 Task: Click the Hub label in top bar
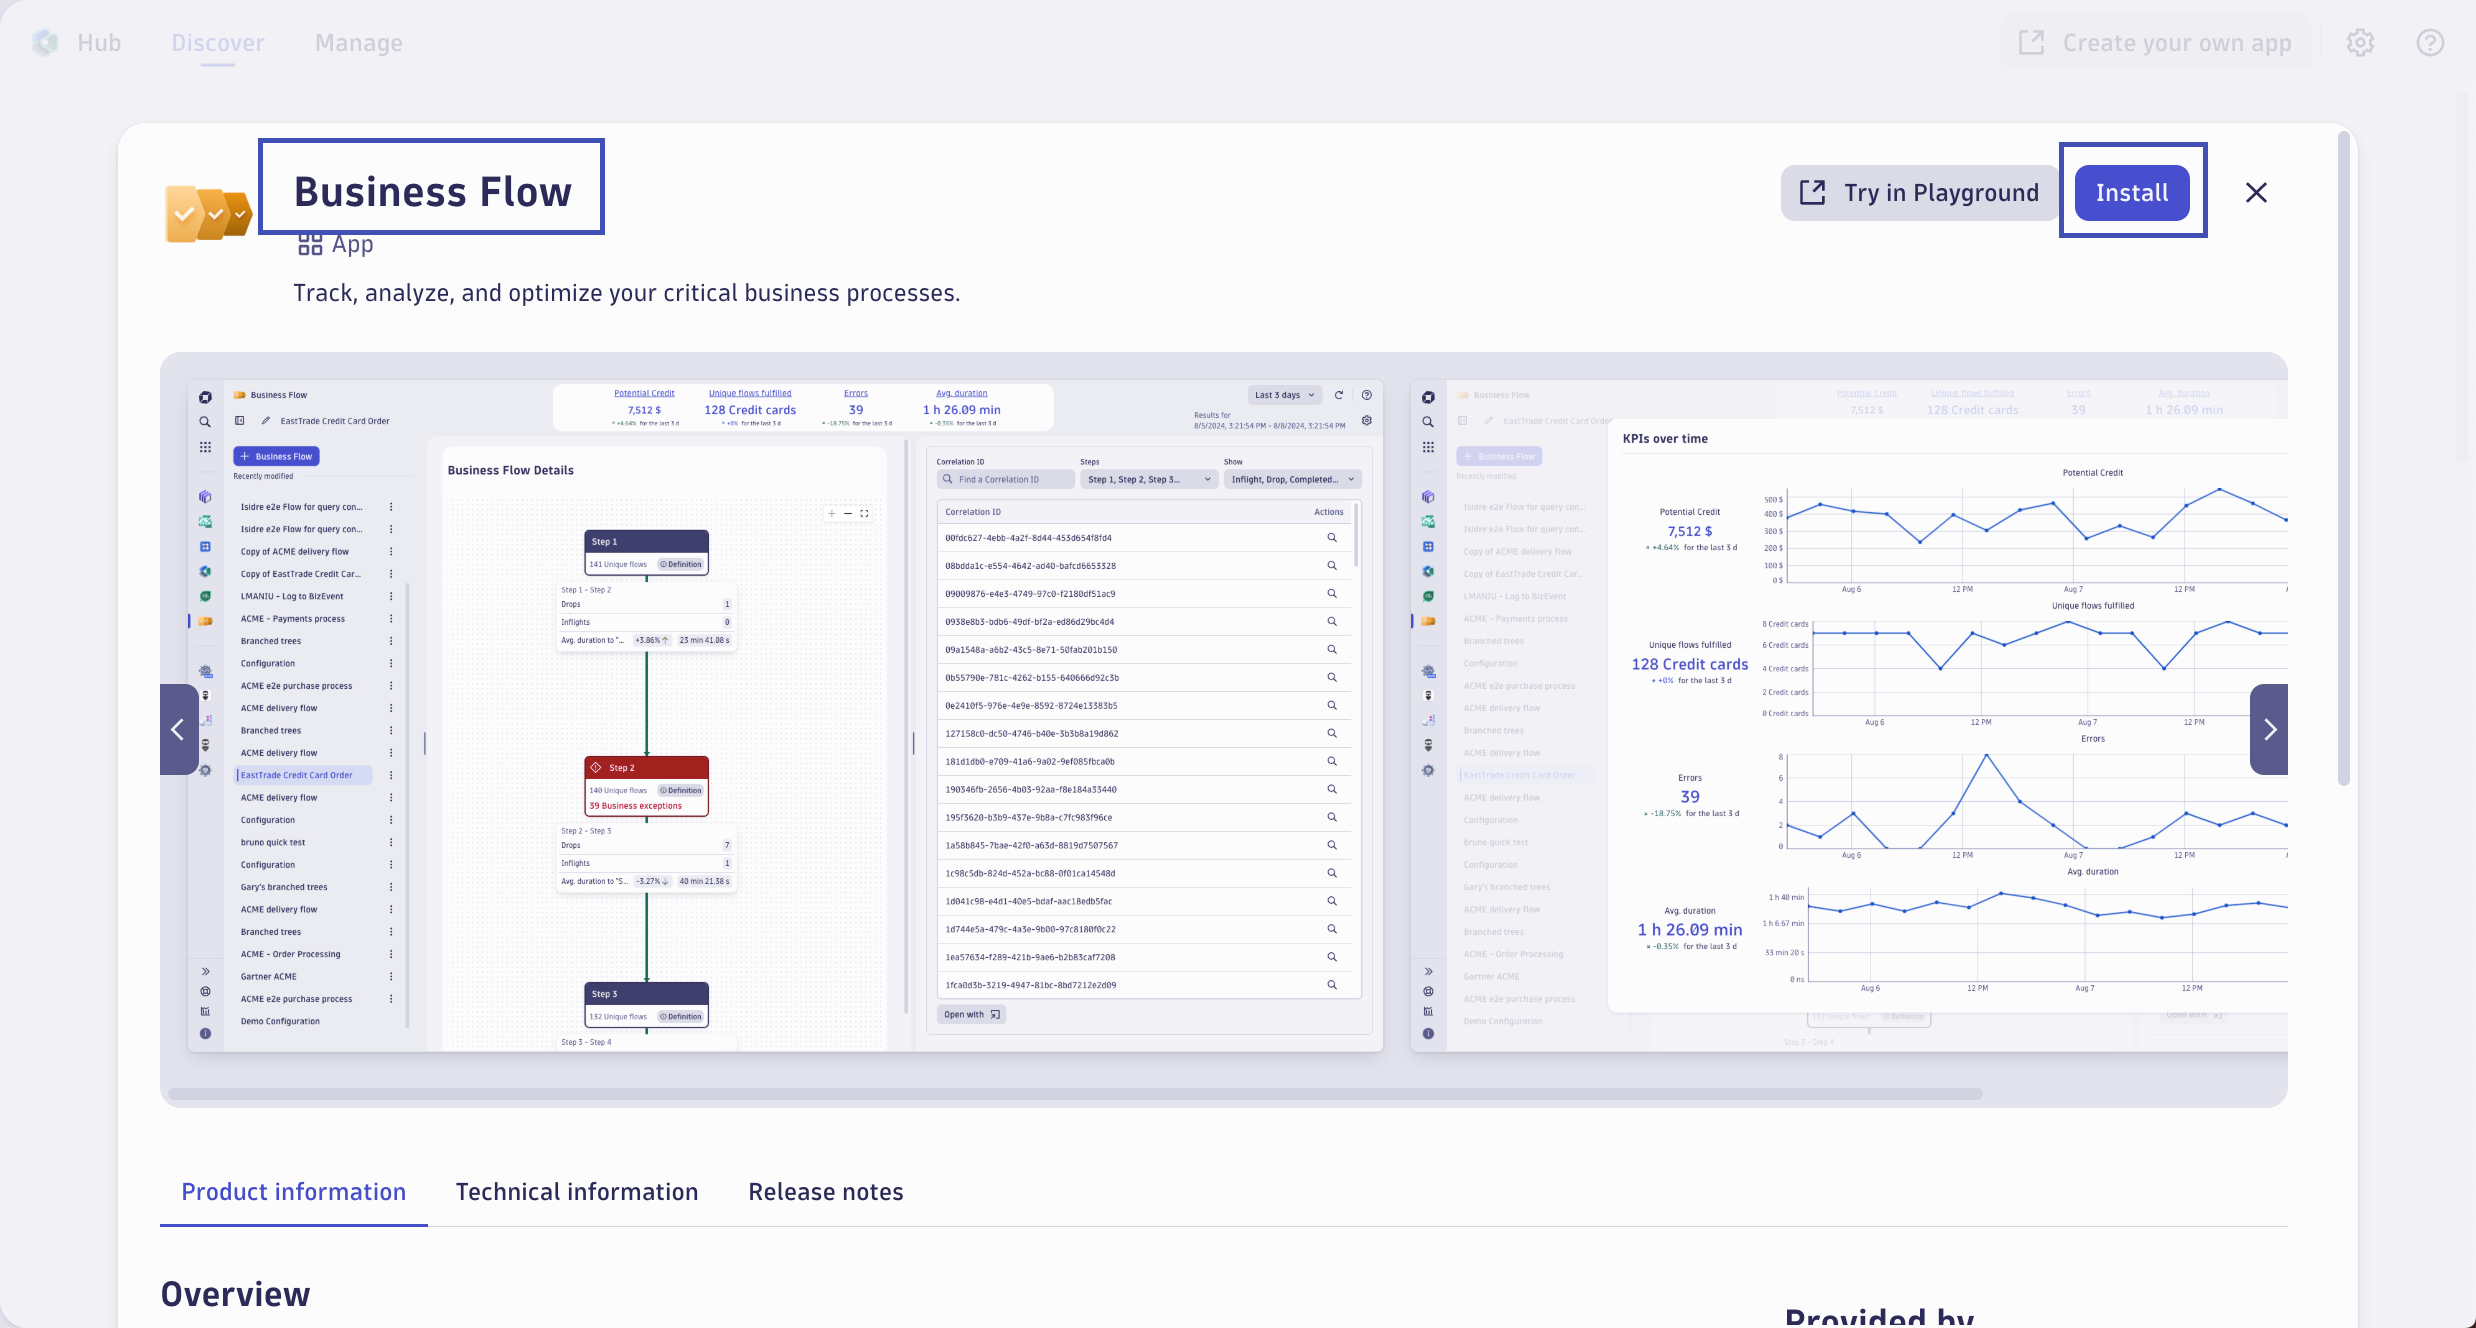(x=99, y=43)
